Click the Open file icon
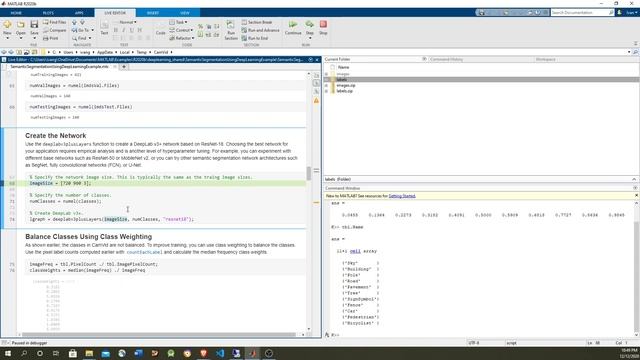Image resolution: width=640 pixels, height=360 pixels. 20,24
